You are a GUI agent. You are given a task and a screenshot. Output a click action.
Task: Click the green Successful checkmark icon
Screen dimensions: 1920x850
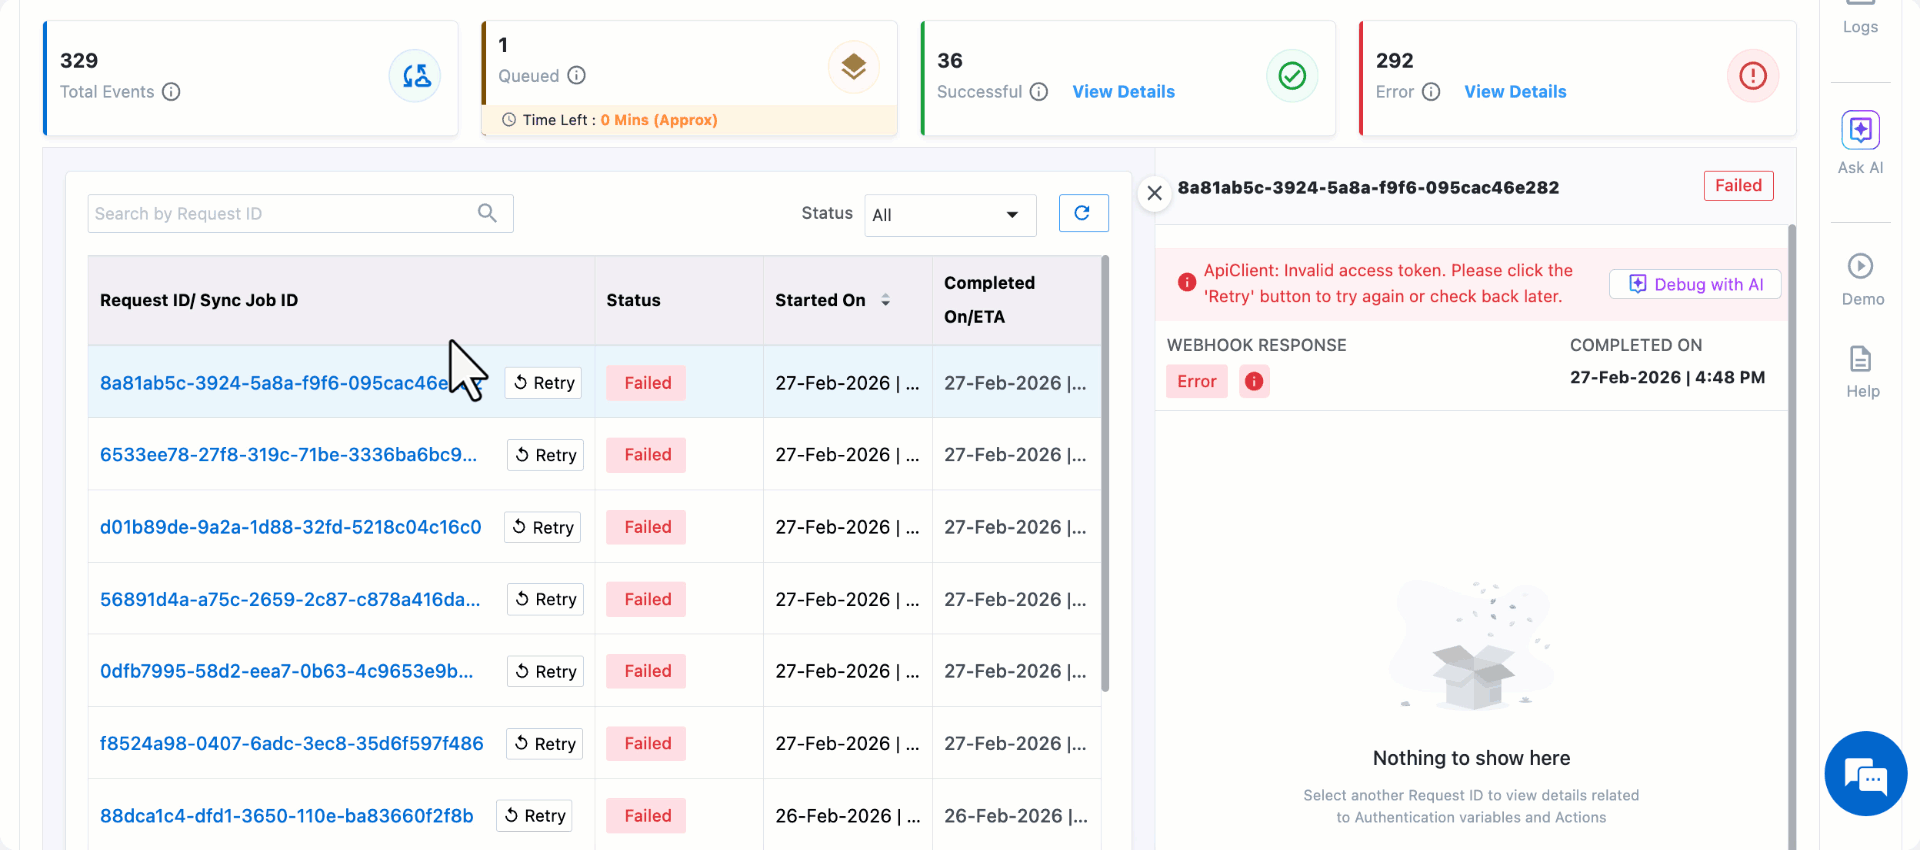[x=1292, y=76]
